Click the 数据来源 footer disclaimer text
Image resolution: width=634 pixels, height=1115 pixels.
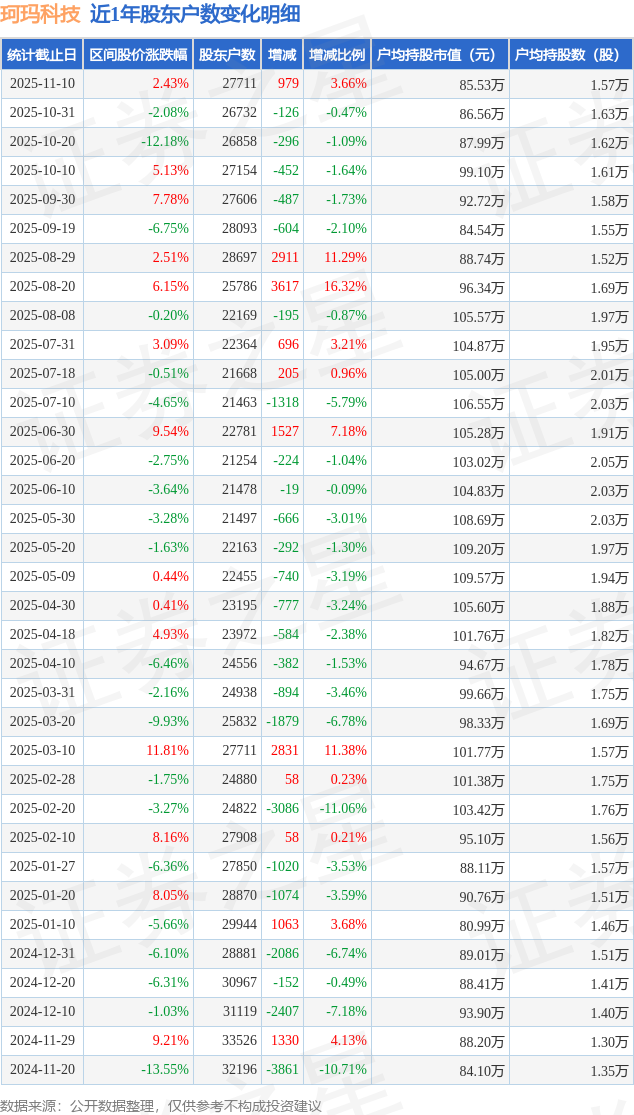(161, 1105)
